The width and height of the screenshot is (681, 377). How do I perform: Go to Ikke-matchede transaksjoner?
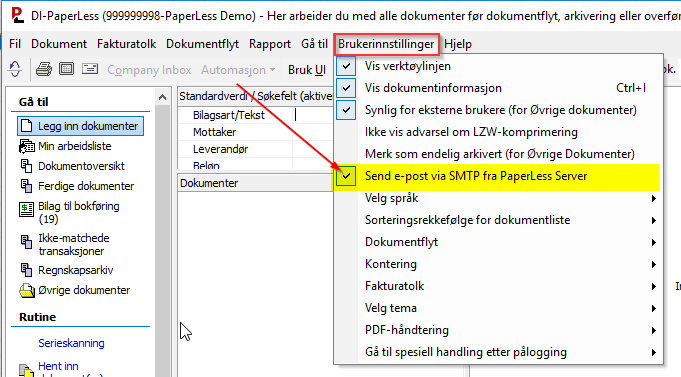click(74, 245)
